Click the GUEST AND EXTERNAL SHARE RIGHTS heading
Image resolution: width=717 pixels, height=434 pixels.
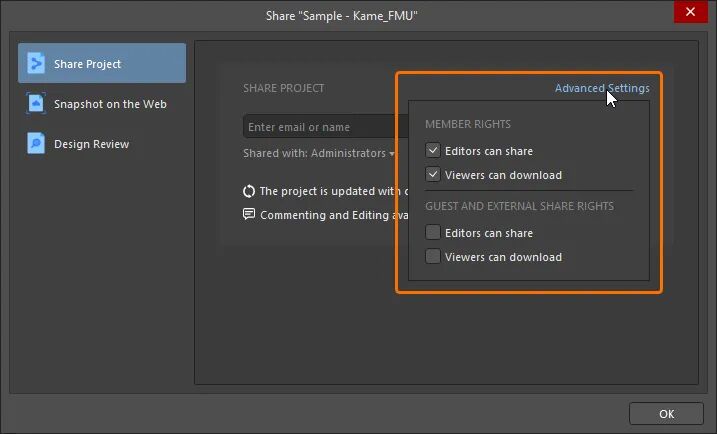click(519, 206)
